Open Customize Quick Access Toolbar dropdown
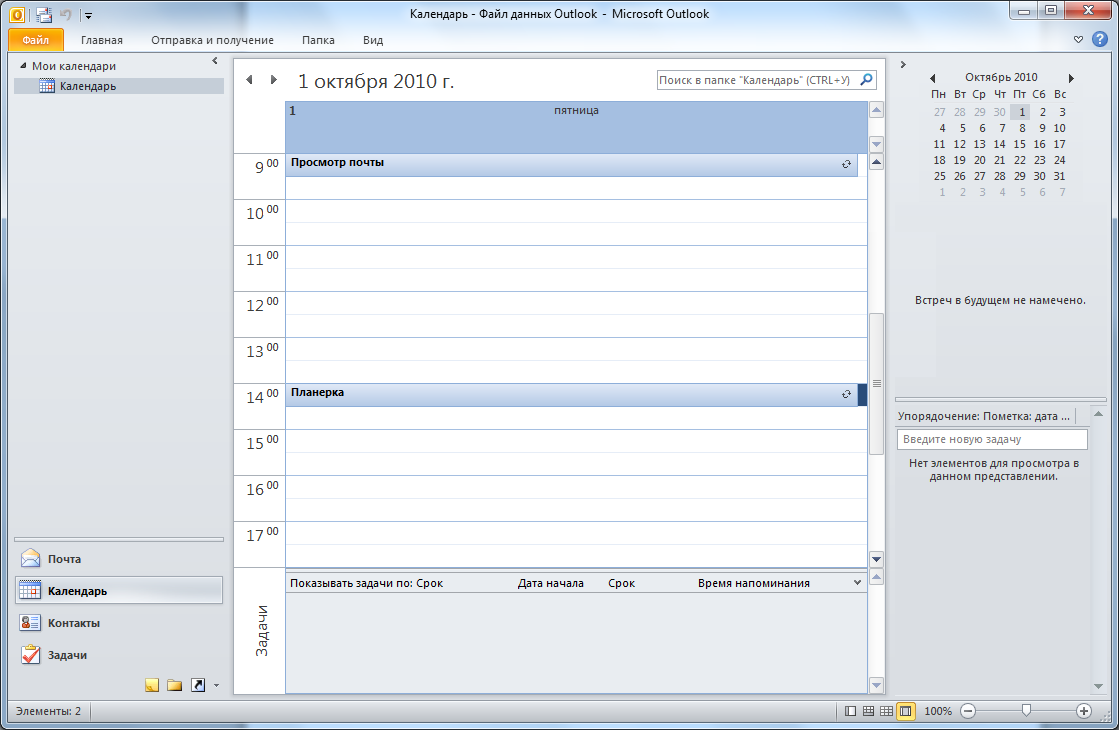1119x730 pixels. (88, 15)
